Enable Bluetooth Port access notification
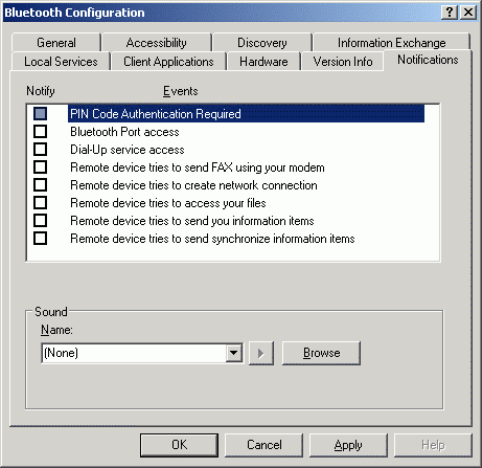This screenshot has height=468, width=482. click(x=40, y=132)
